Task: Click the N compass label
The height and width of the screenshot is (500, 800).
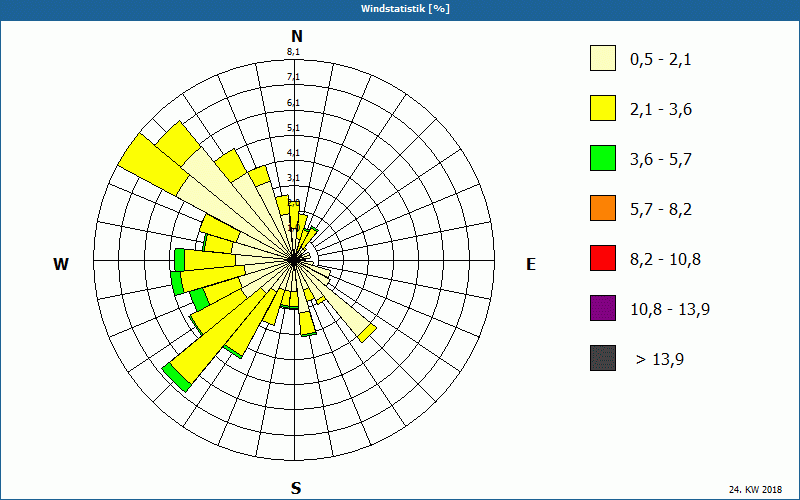Action: coord(296,36)
